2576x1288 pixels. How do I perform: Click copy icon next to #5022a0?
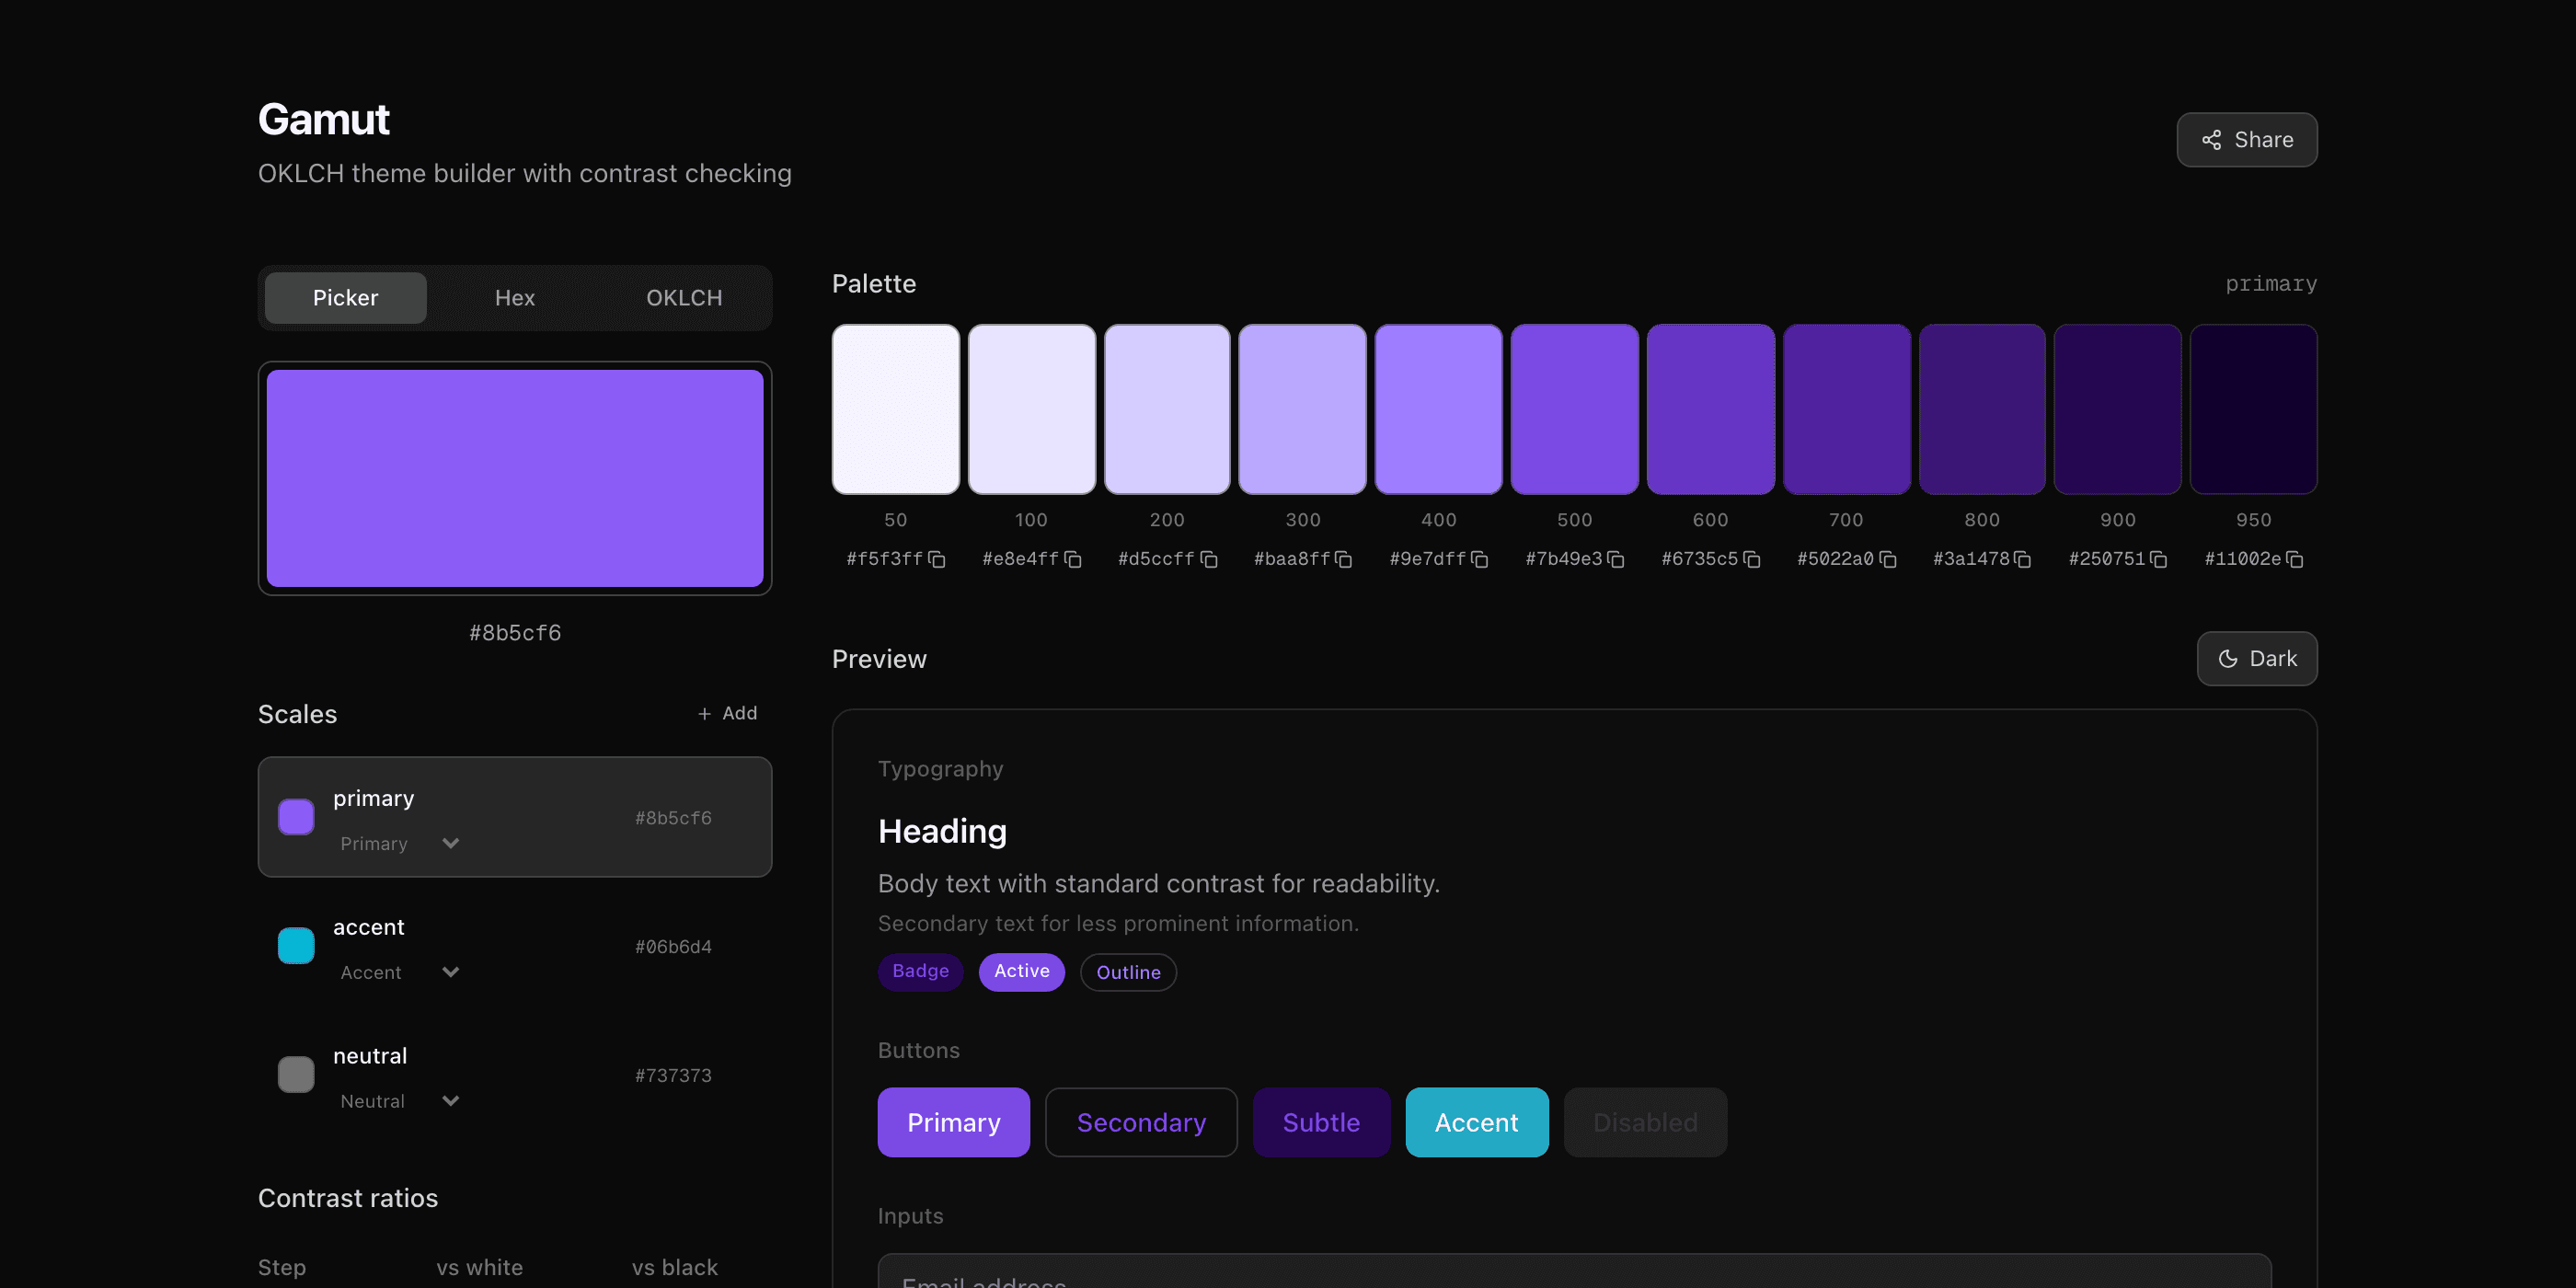1888,559
